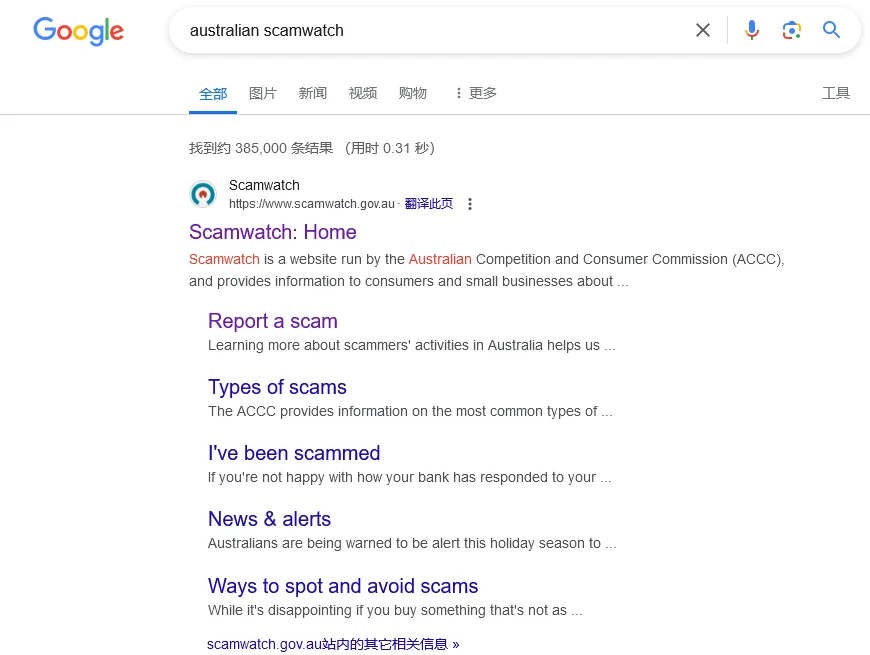Open Google Lens image search
870x655 pixels.
click(x=792, y=30)
